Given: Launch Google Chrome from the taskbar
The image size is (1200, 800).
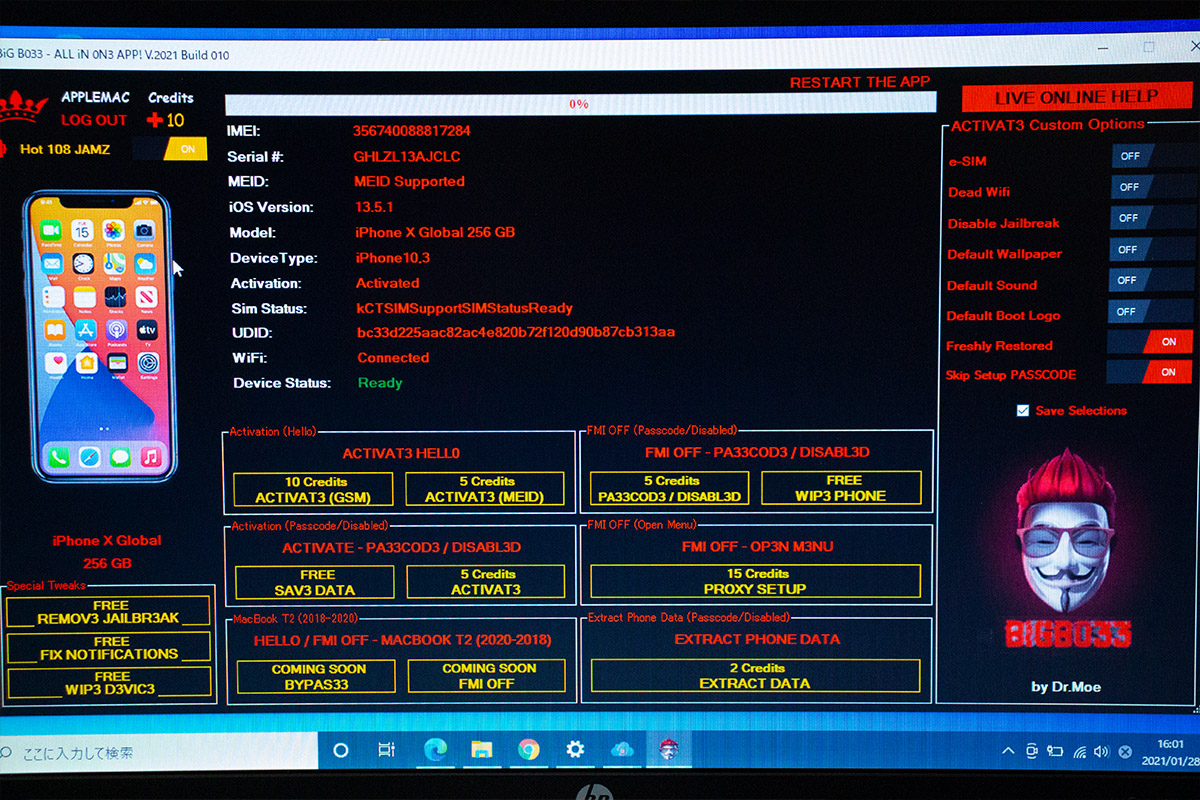Looking at the screenshot, I should click(x=529, y=749).
